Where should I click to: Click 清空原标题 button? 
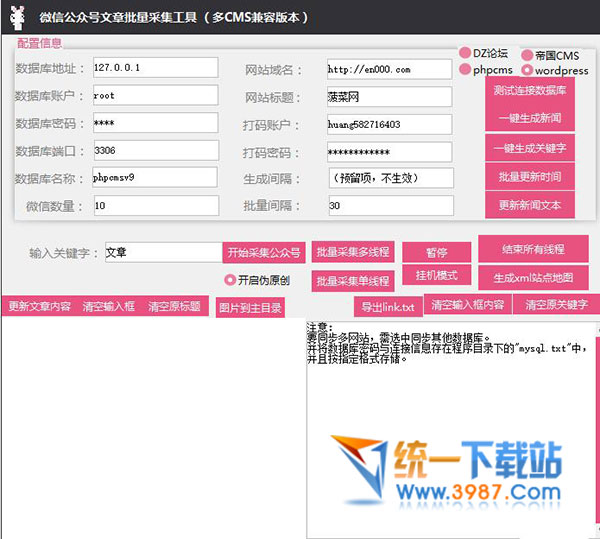click(x=174, y=306)
